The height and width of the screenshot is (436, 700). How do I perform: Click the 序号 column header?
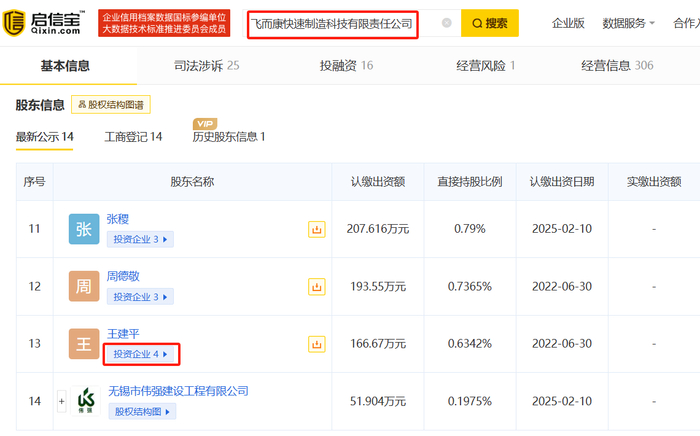(x=34, y=182)
